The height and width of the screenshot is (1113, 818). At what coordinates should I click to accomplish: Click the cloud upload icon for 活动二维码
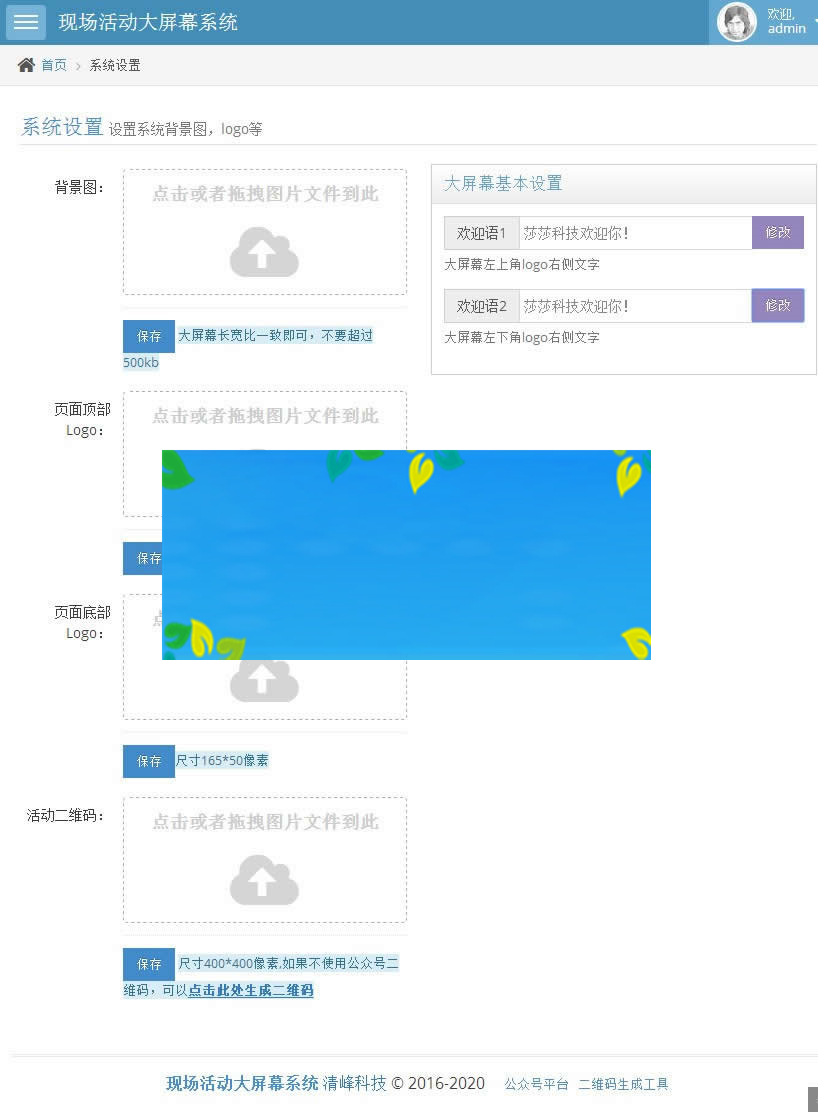(x=263, y=880)
